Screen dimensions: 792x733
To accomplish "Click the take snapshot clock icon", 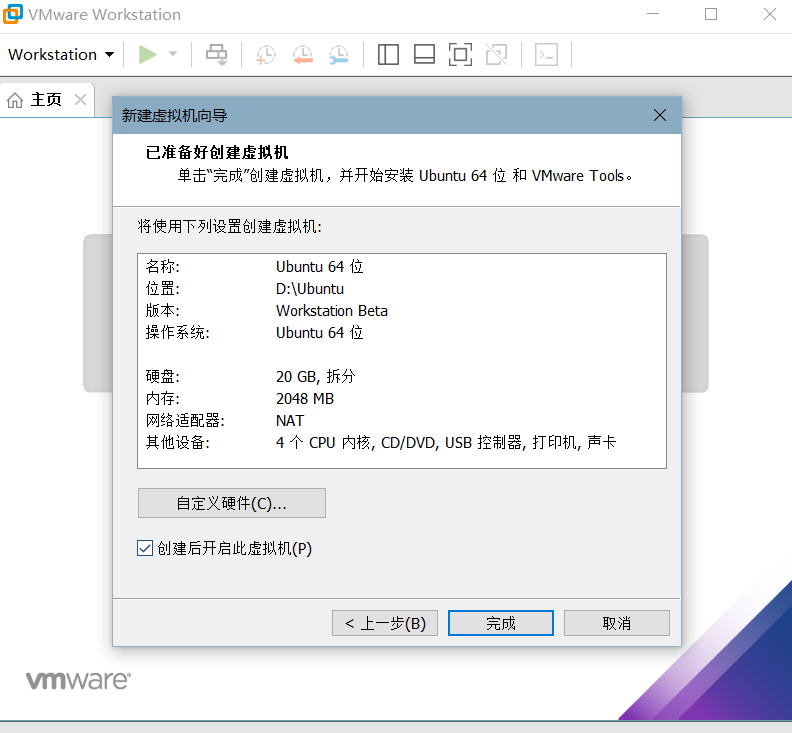I will [266, 55].
